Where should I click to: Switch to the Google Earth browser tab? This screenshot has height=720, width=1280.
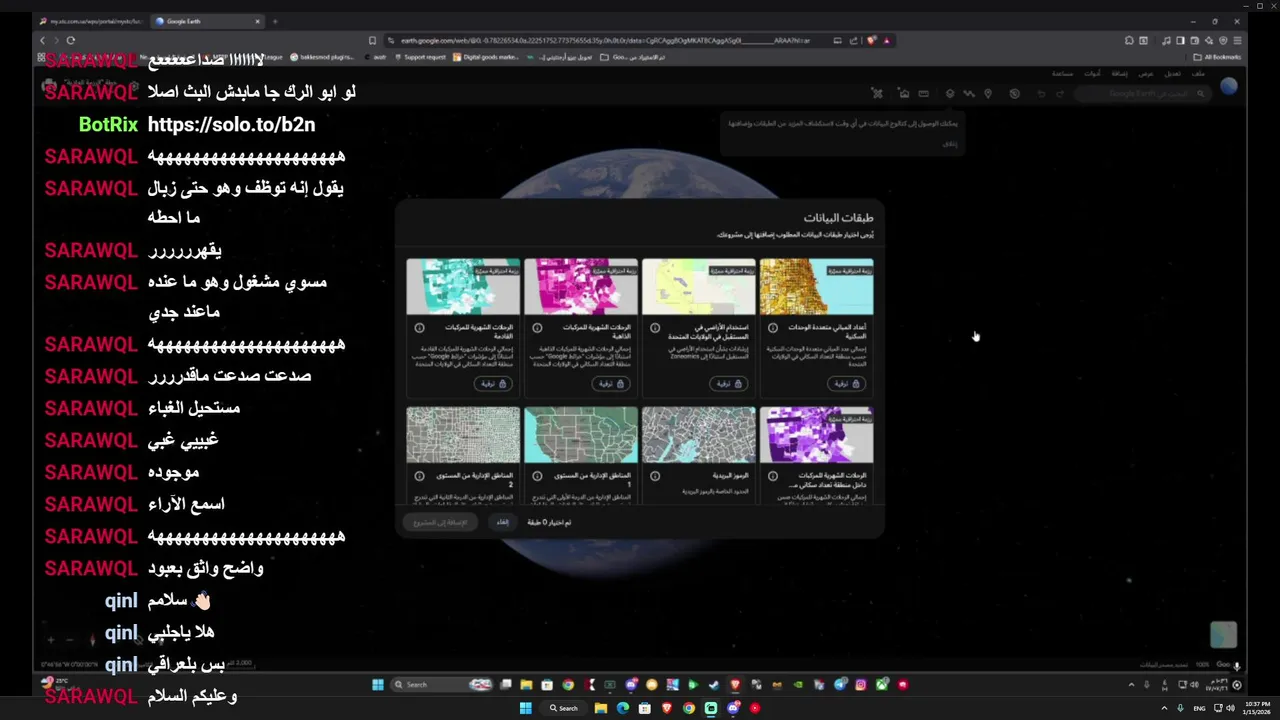pyautogui.click(x=208, y=21)
